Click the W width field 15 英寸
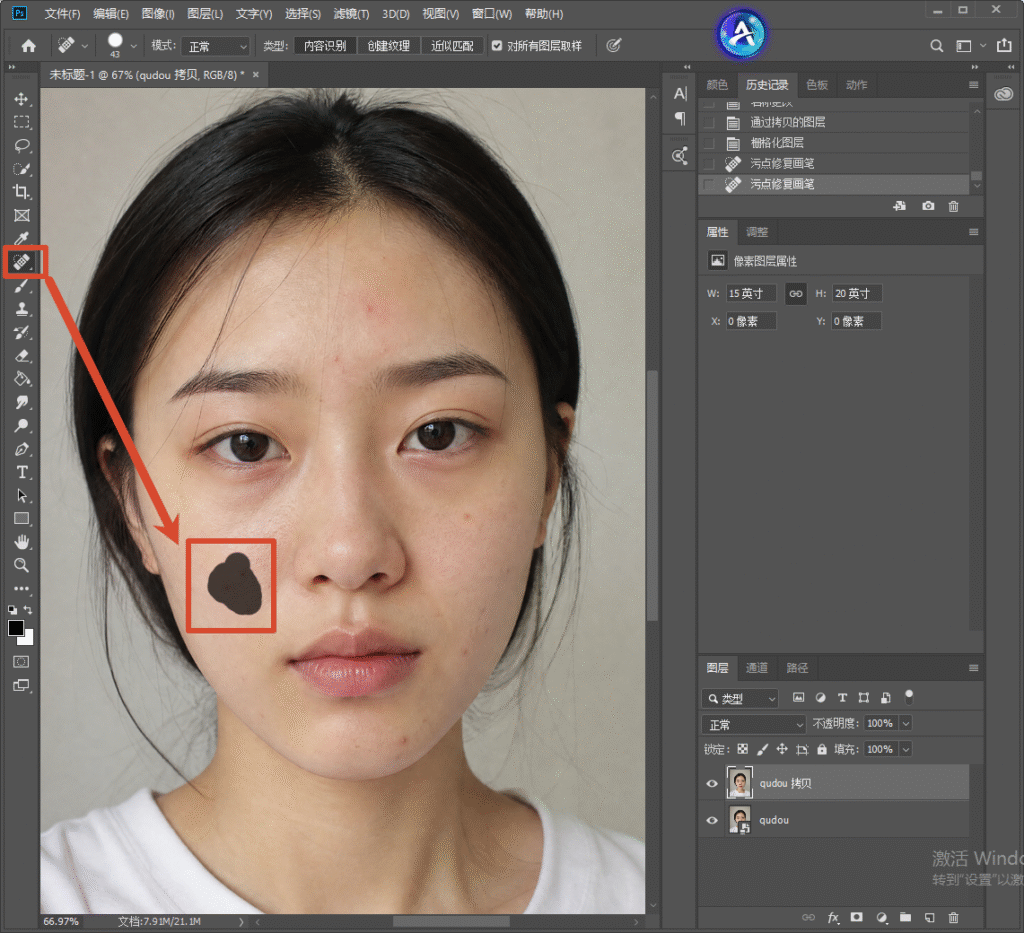The width and height of the screenshot is (1024, 933). pos(751,294)
